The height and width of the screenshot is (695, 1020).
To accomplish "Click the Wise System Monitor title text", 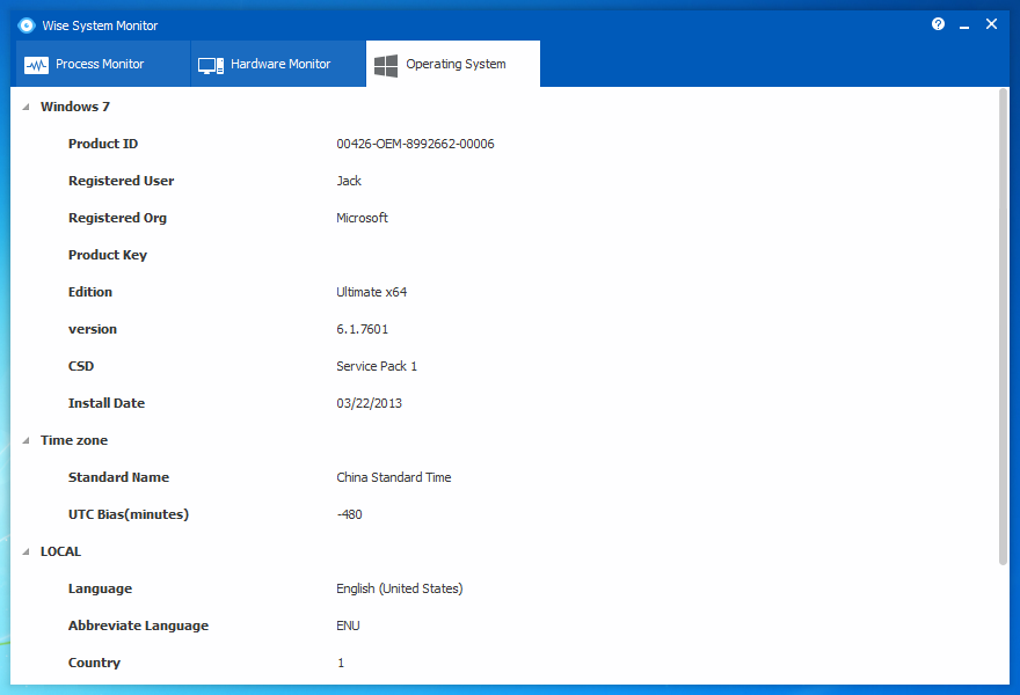I will click(x=100, y=25).
